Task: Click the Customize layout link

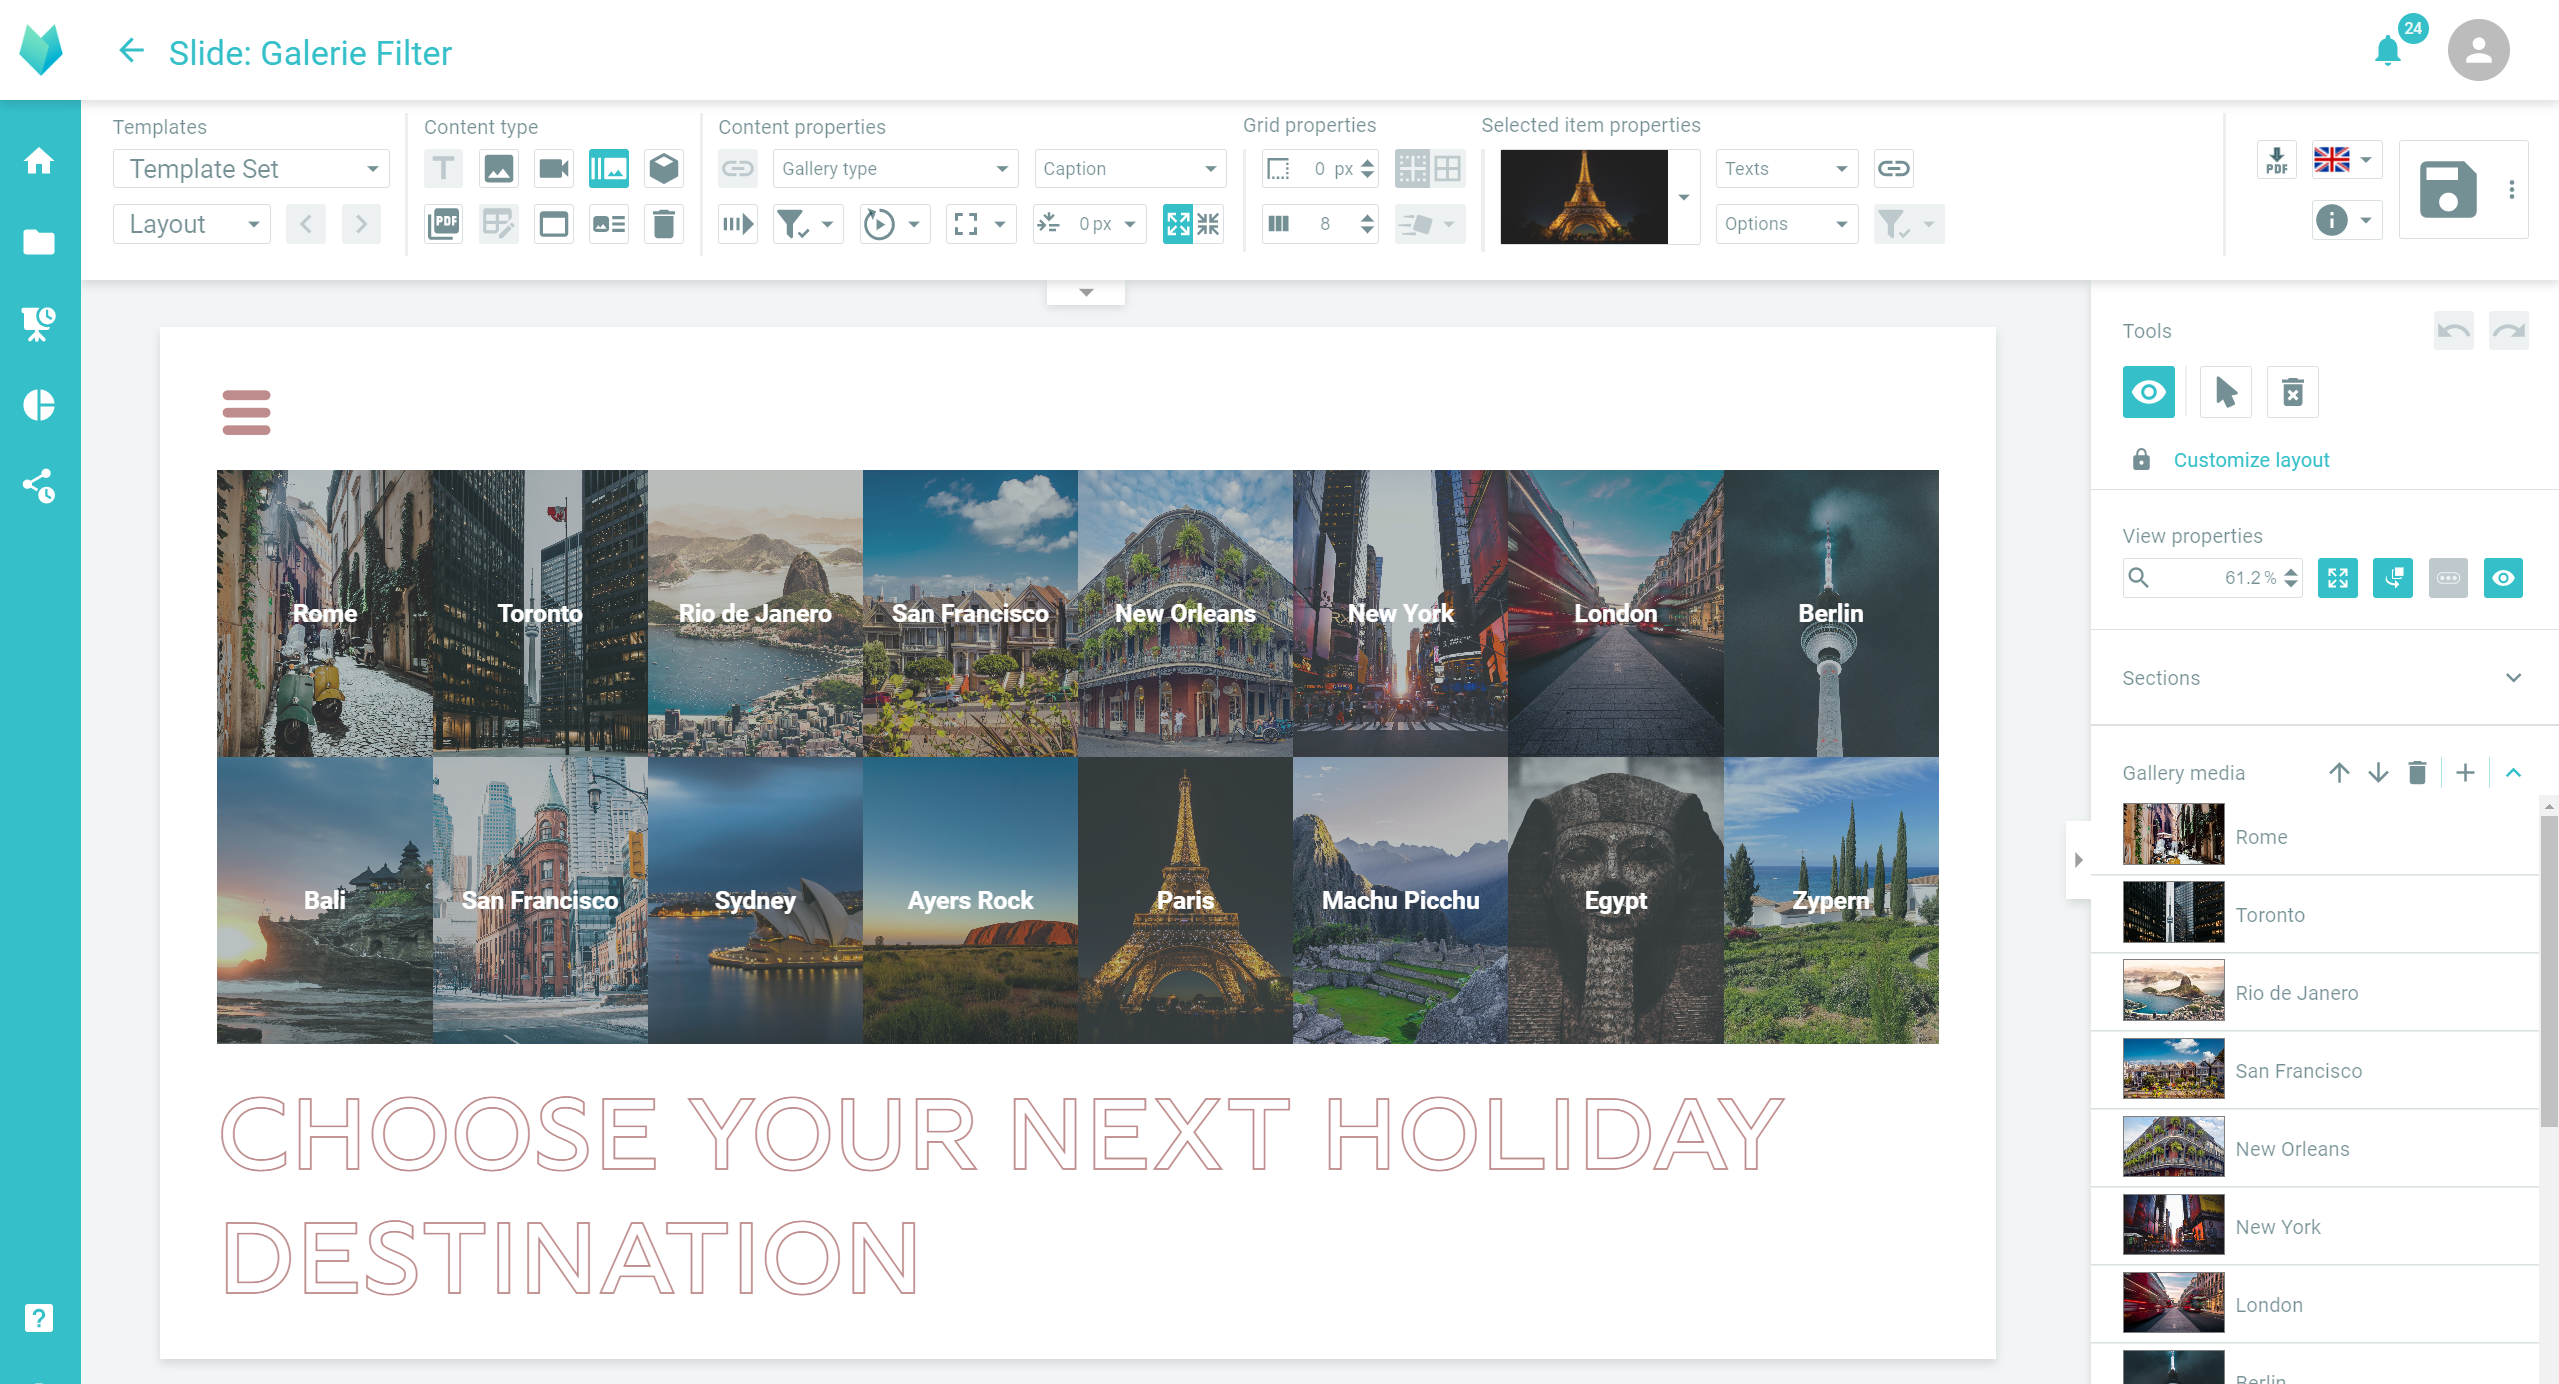Action: pyautogui.click(x=2251, y=460)
